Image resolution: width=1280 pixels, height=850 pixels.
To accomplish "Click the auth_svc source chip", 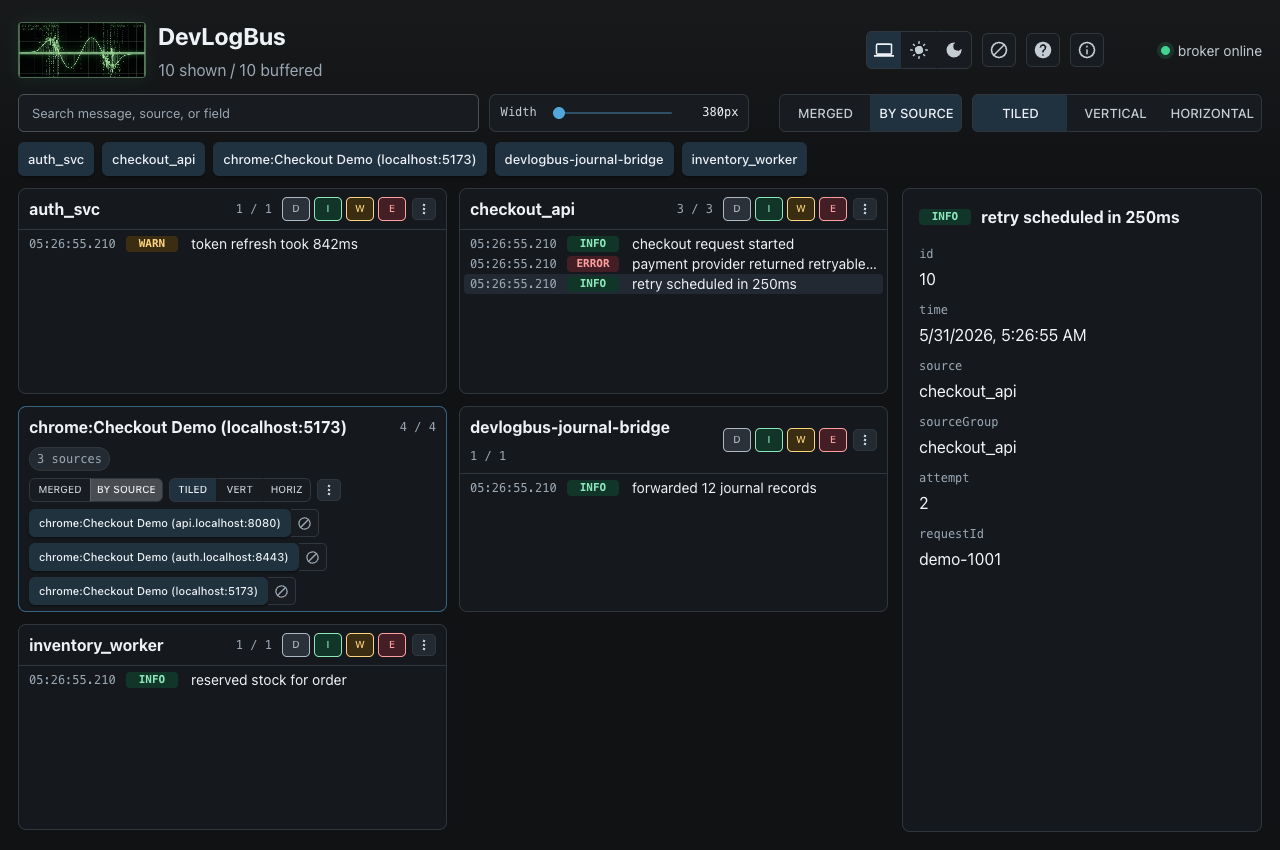I will [56, 159].
